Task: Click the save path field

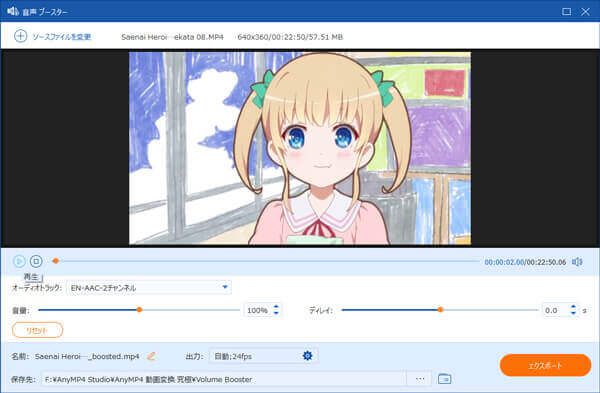Action: (x=224, y=379)
